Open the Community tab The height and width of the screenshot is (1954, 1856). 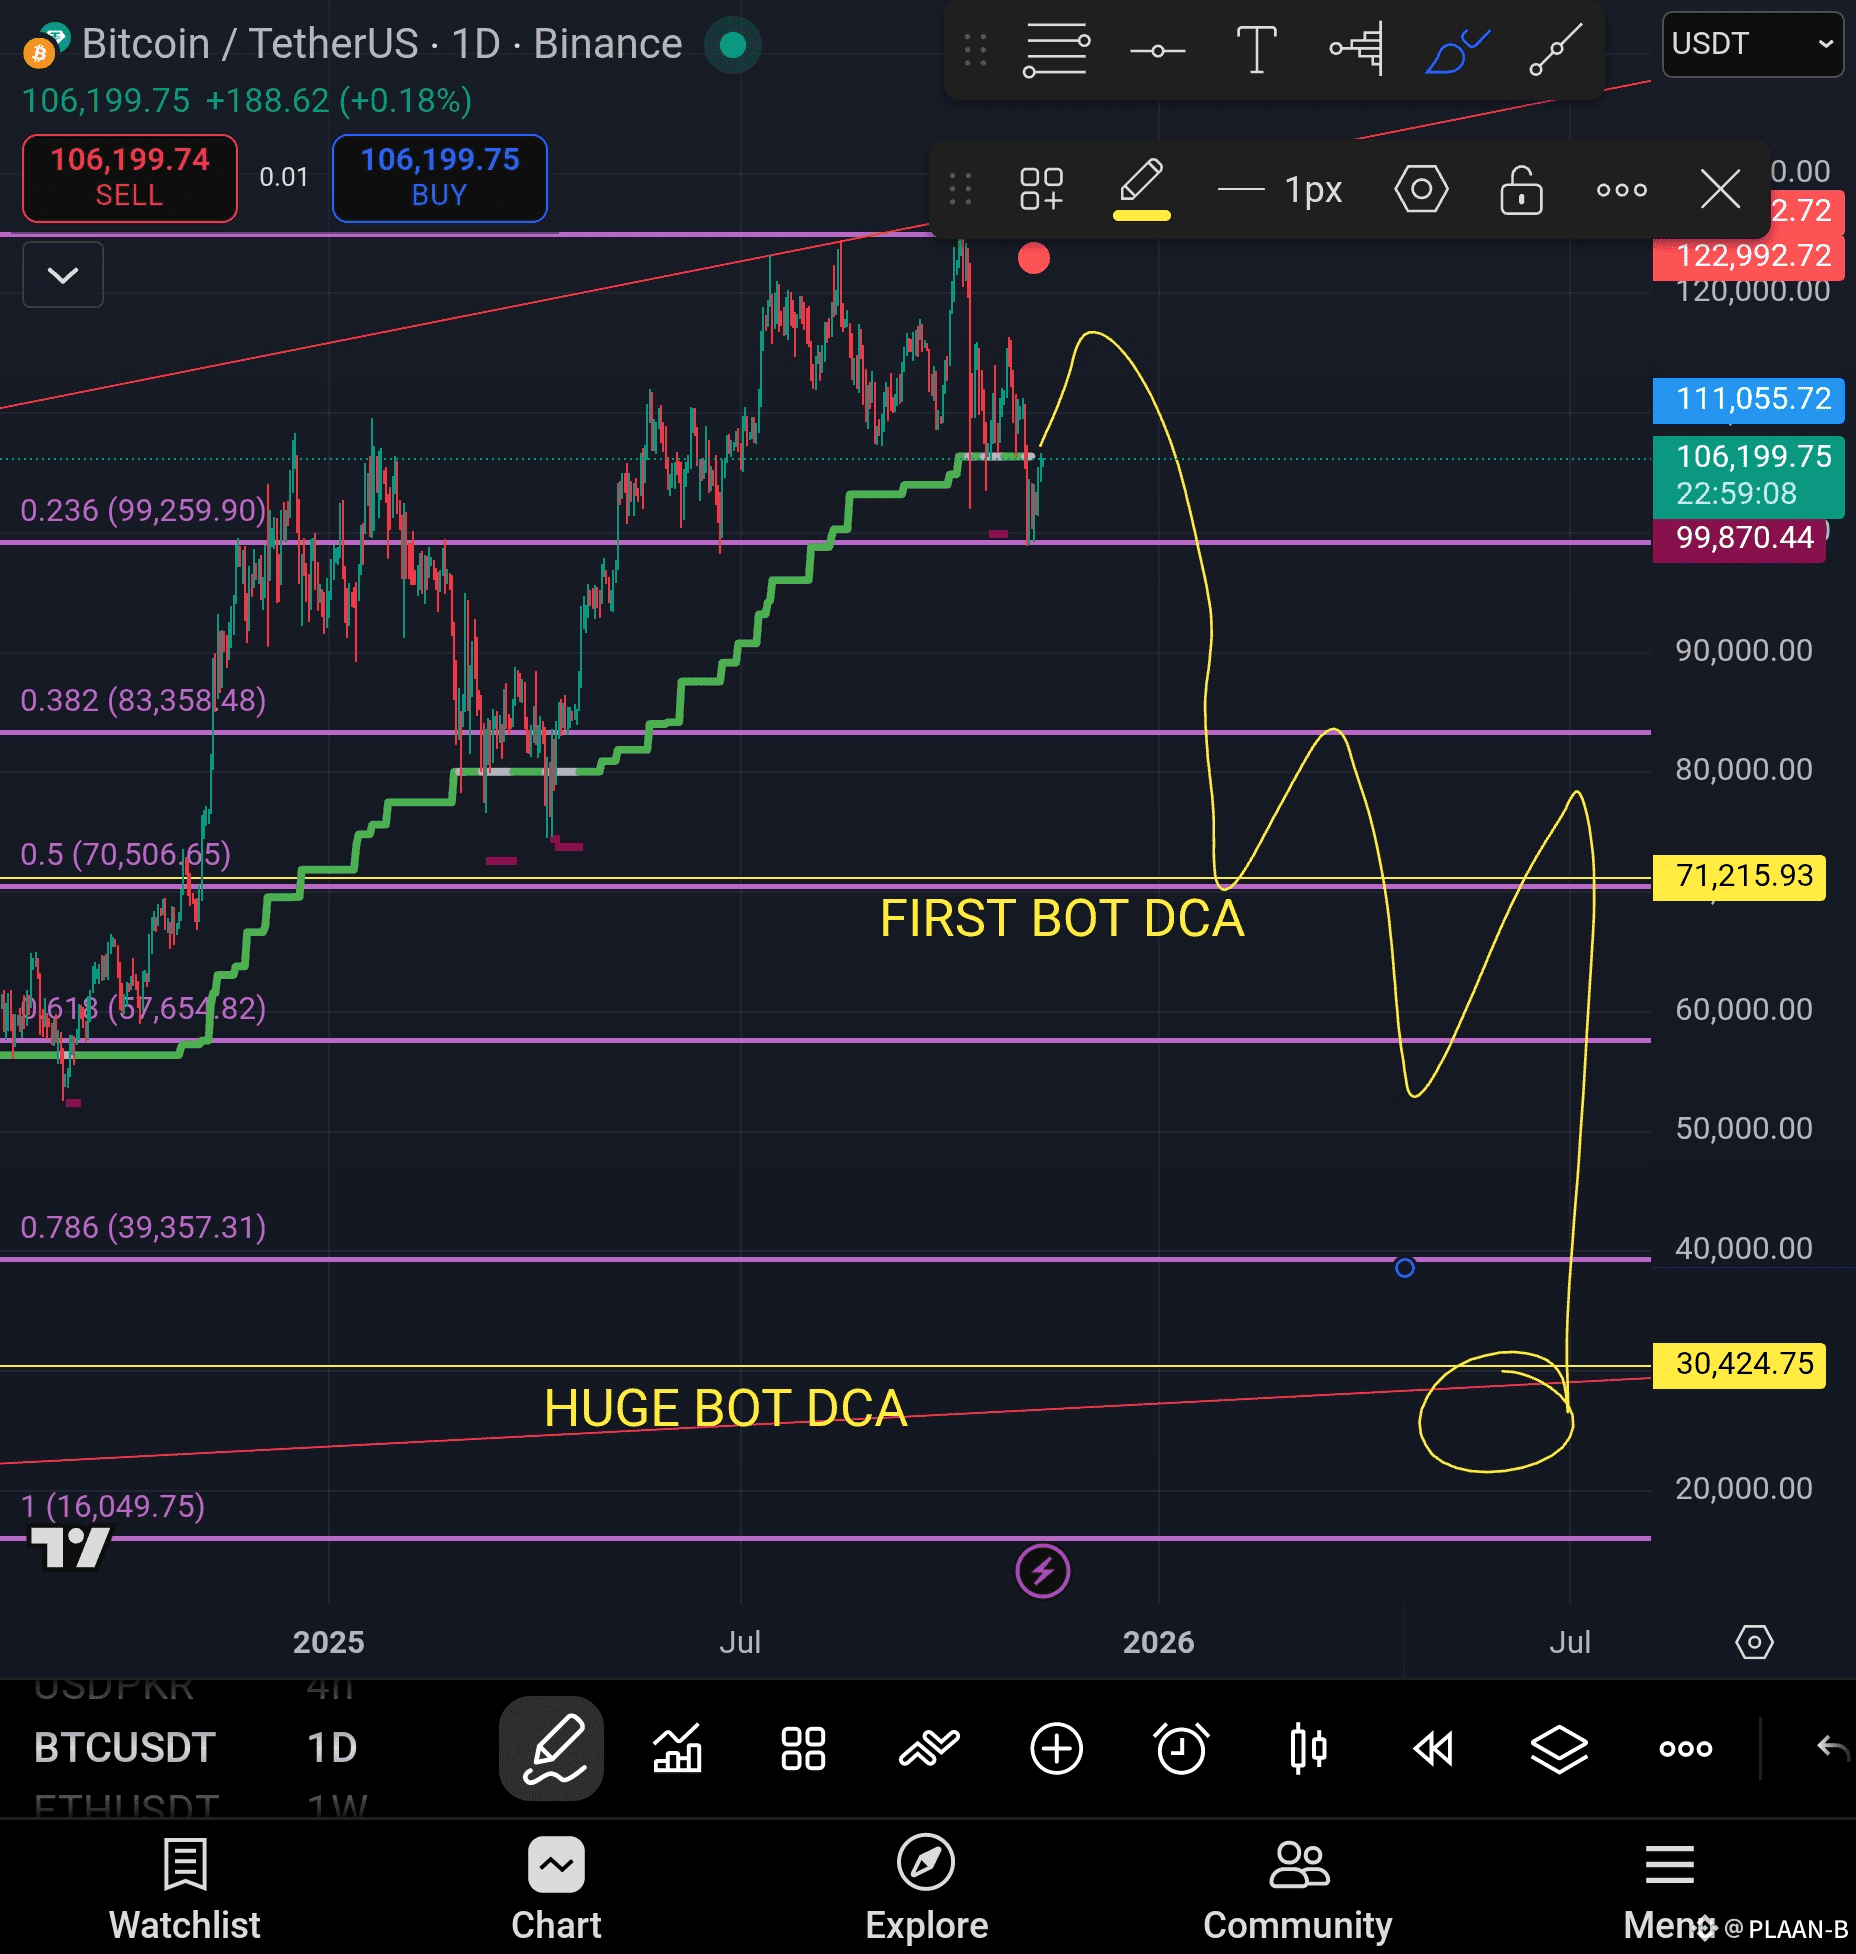[x=1298, y=1888]
